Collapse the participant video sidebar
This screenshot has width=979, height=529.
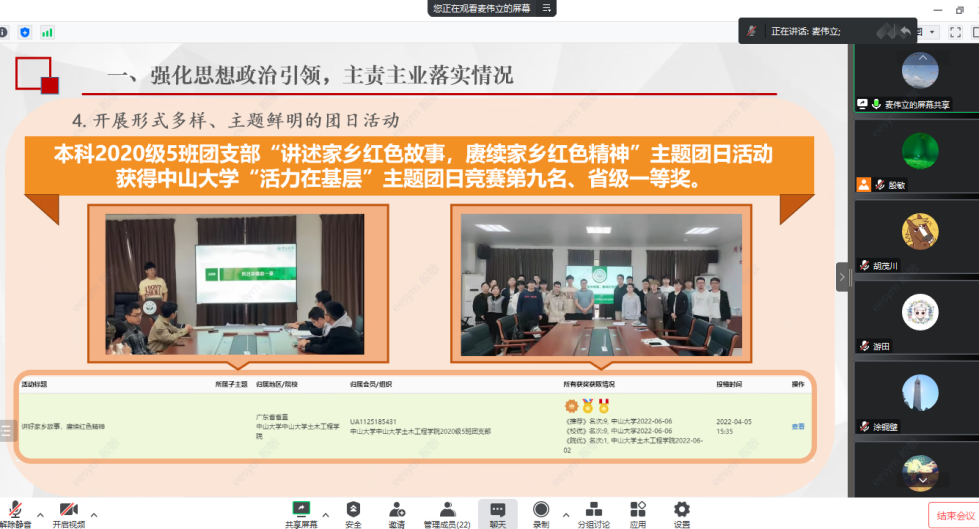click(x=842, y=276)
